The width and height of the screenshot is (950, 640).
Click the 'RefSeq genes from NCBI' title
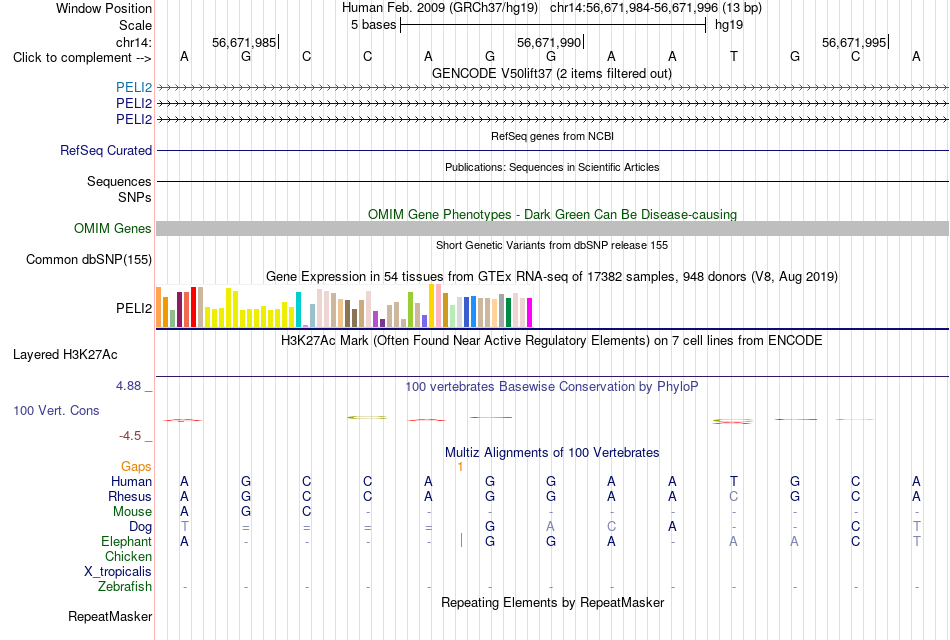click(553, 136)
